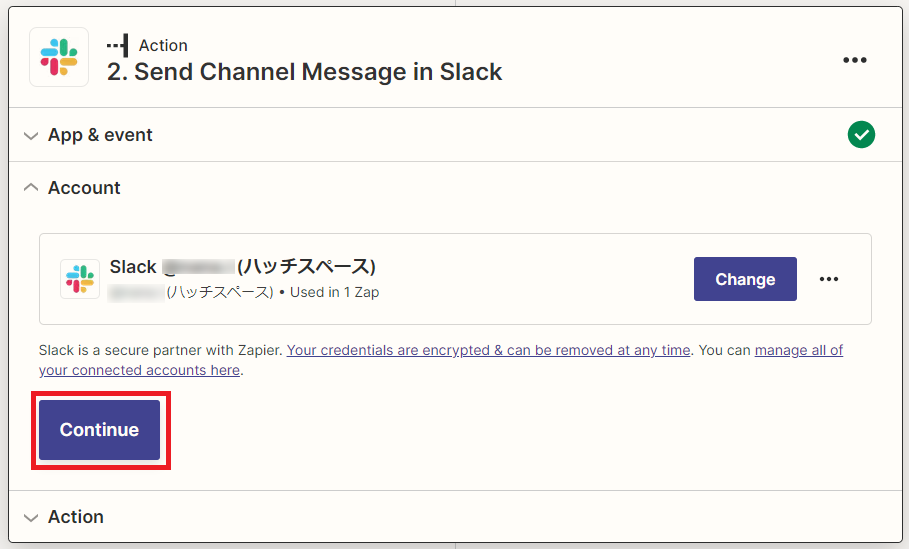This screenshot has height=549, width=909.
Task: Click the Change account button
Action: coord(745,279)
